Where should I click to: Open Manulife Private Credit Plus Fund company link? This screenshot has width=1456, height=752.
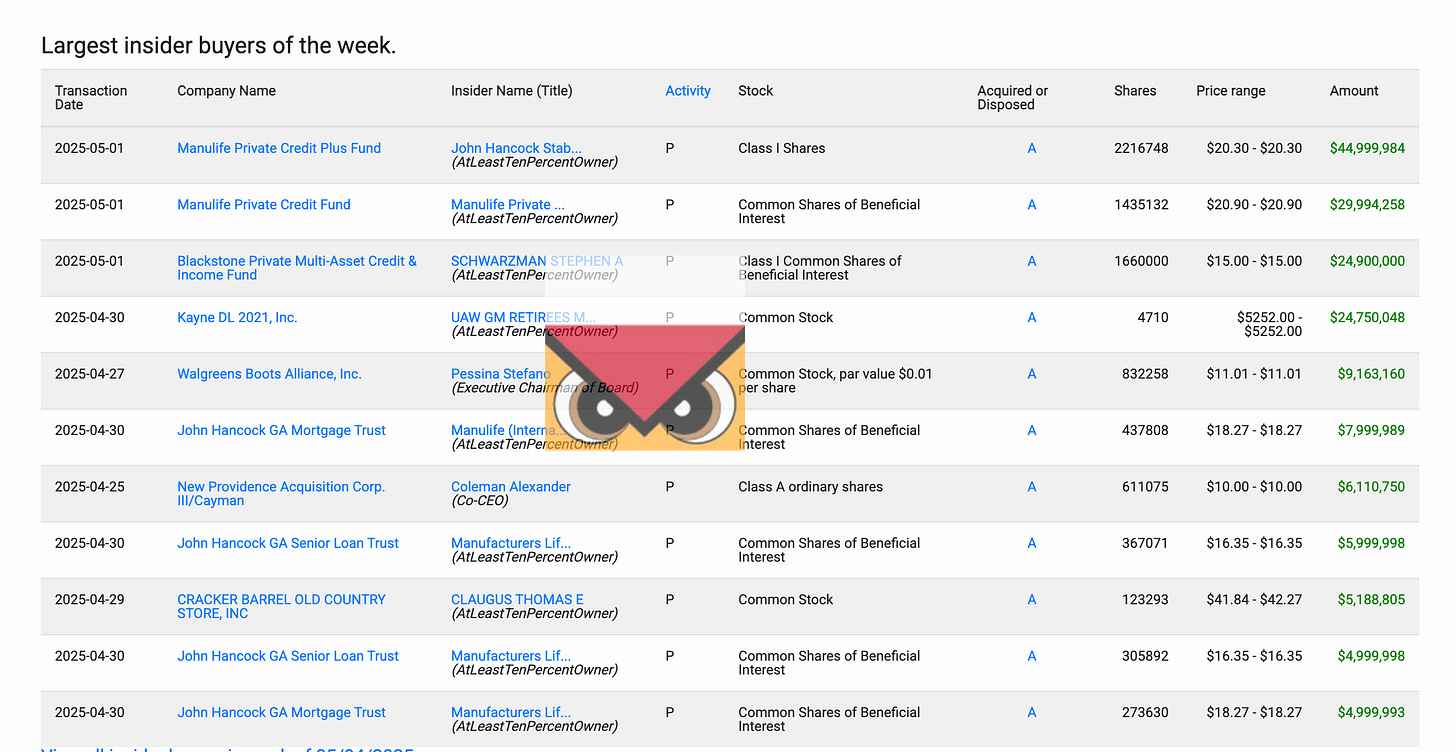point(279,148)
